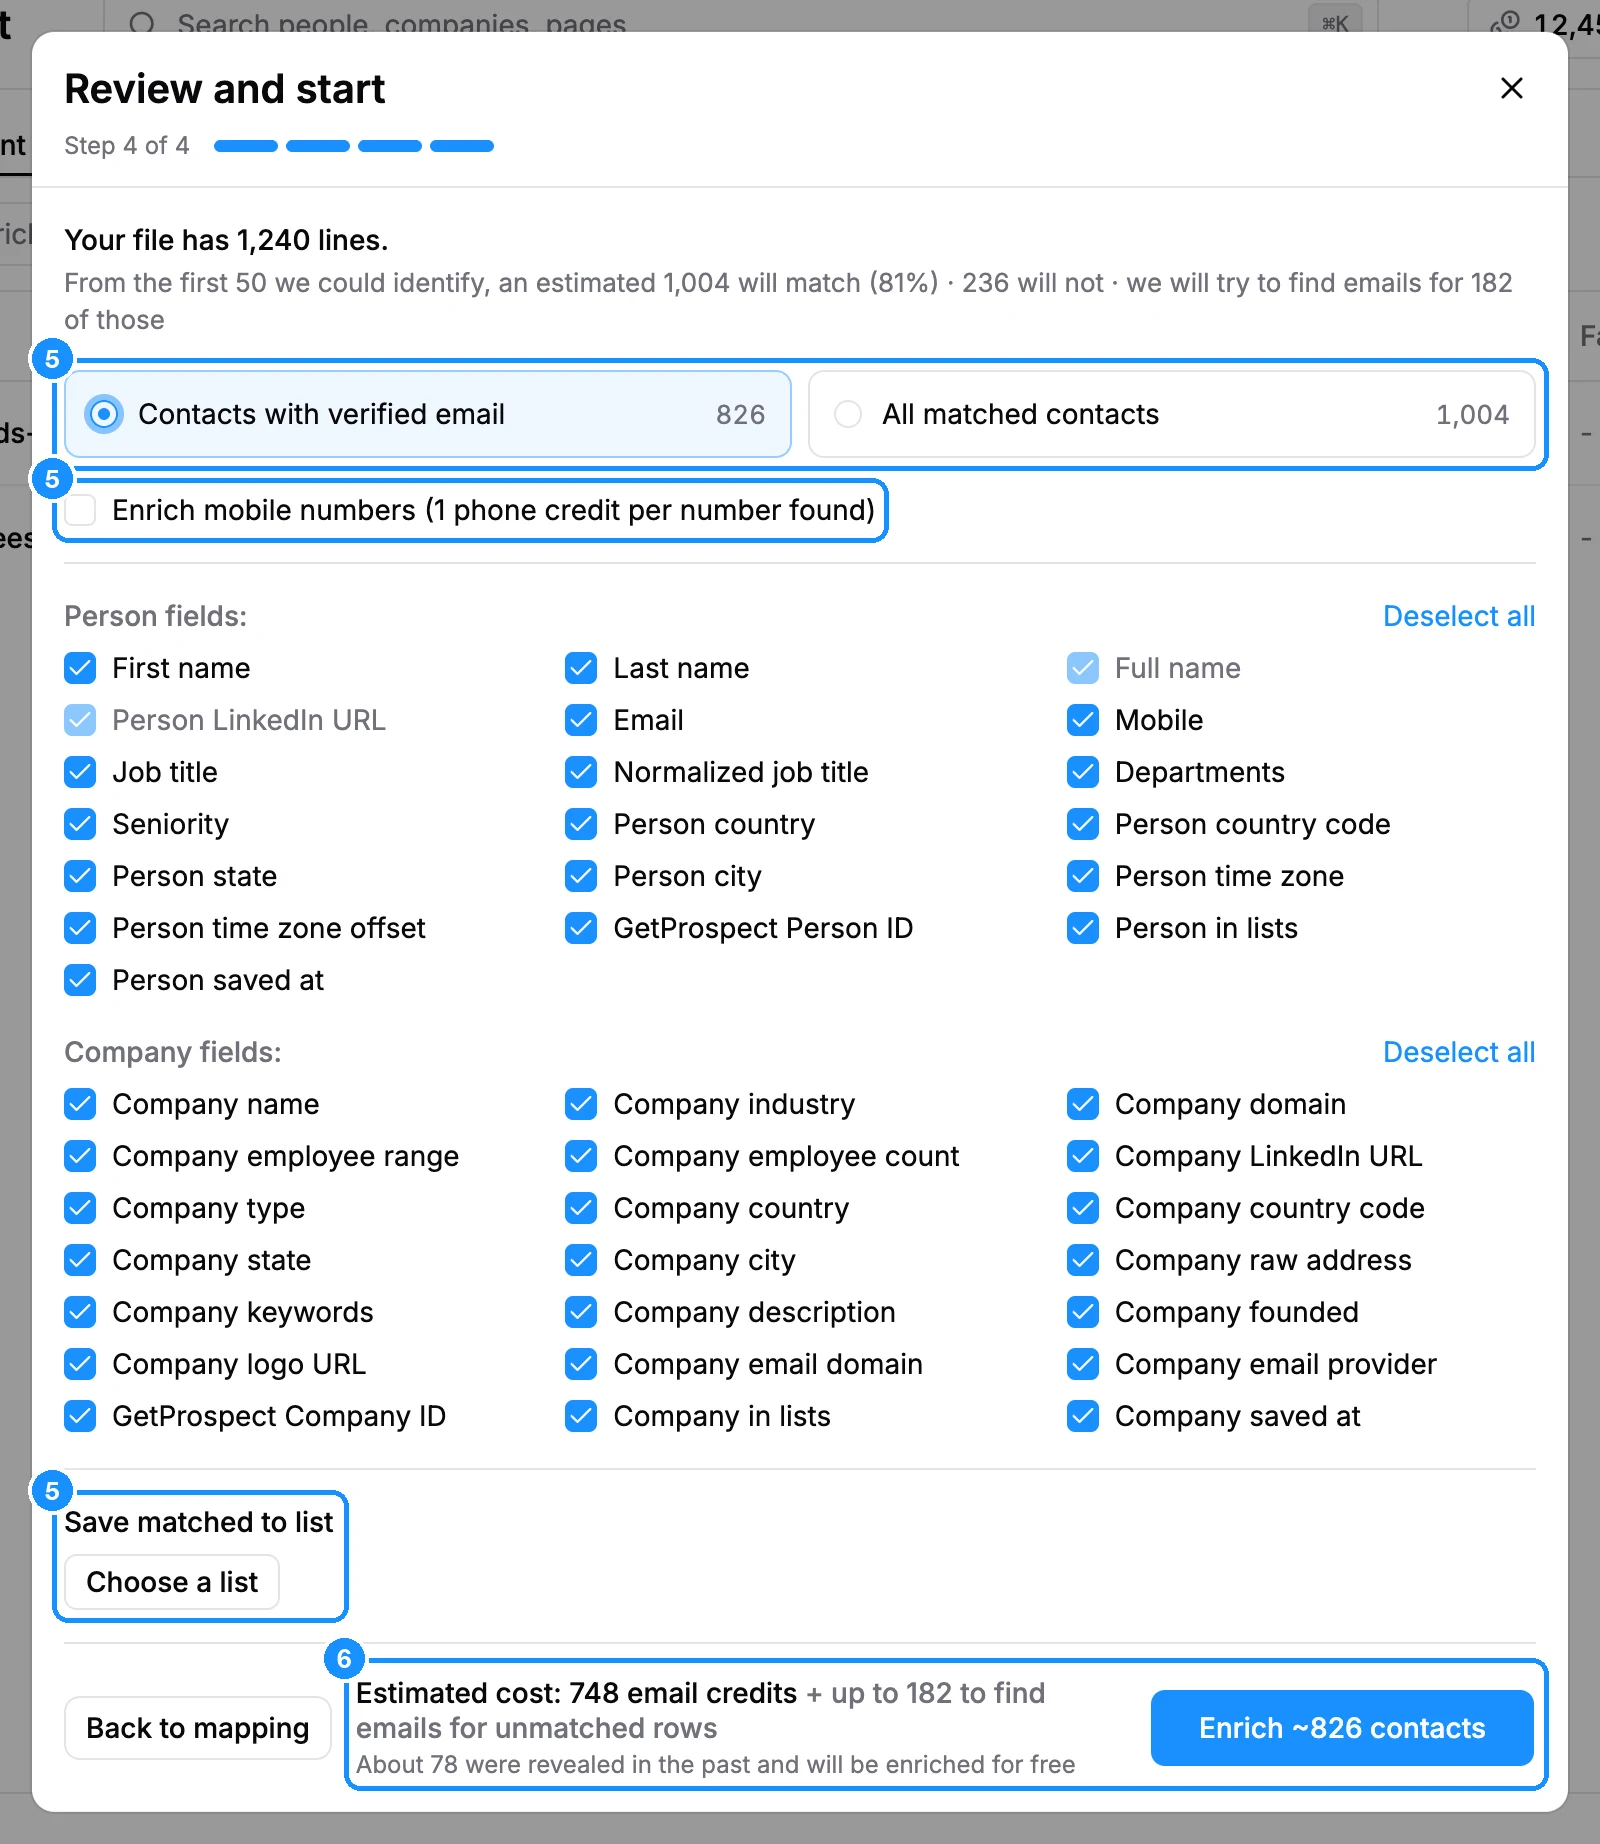Select Contacts with verified email option
Image resolution: width=1600 pixels, height=1844 pixels.
[x=428, y=414]
